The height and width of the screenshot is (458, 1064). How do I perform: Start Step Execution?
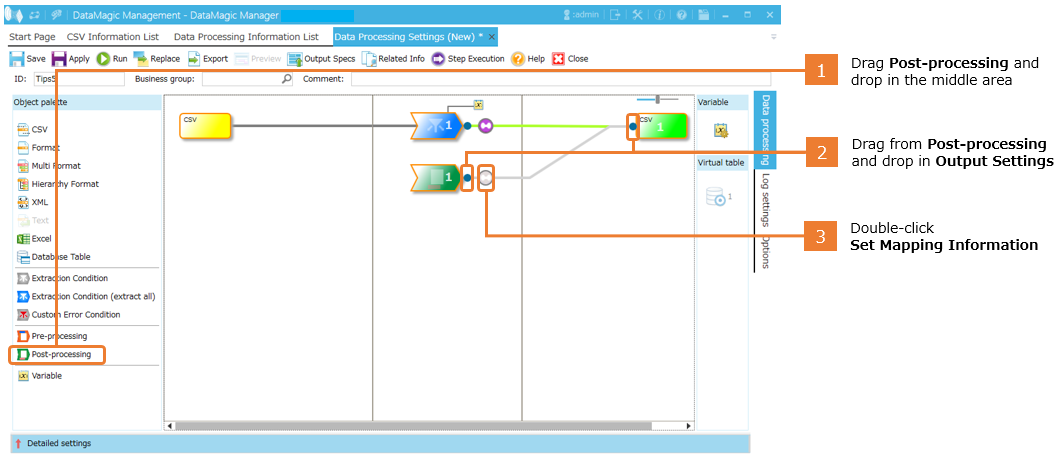click(467, 59)
